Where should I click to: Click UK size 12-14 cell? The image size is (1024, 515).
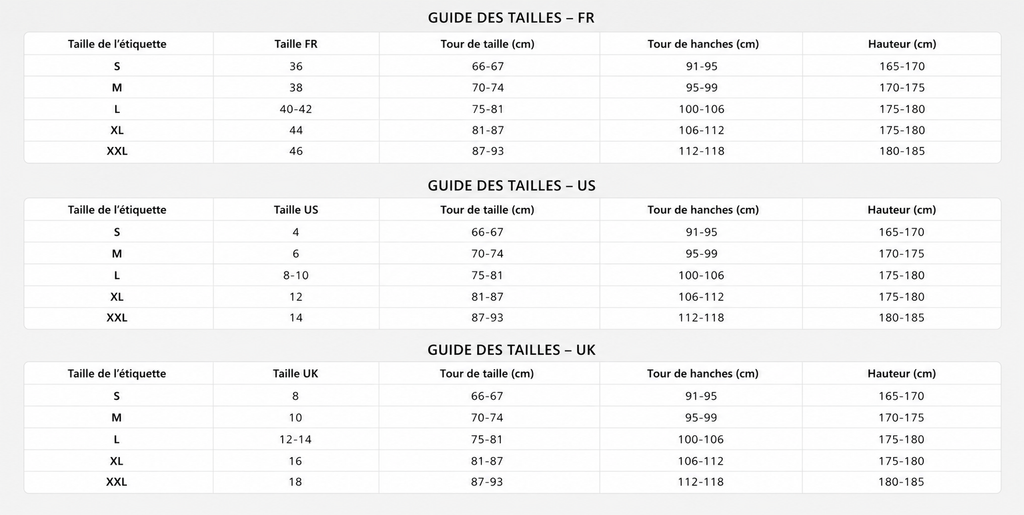[296, 440]
